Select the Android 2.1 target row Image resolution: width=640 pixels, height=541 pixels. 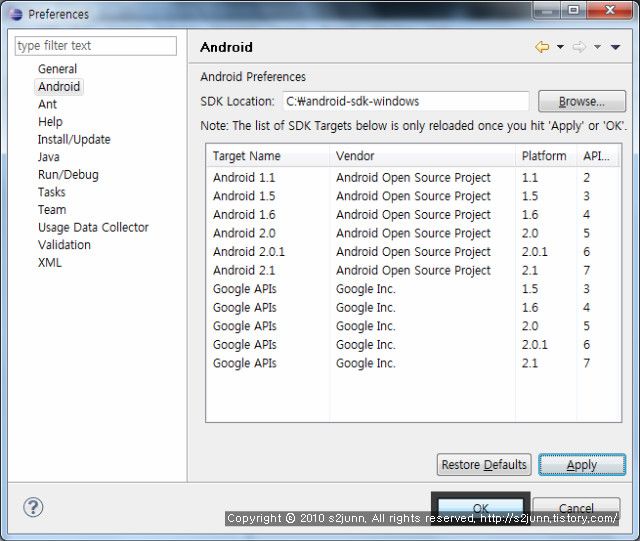(413, 270)
